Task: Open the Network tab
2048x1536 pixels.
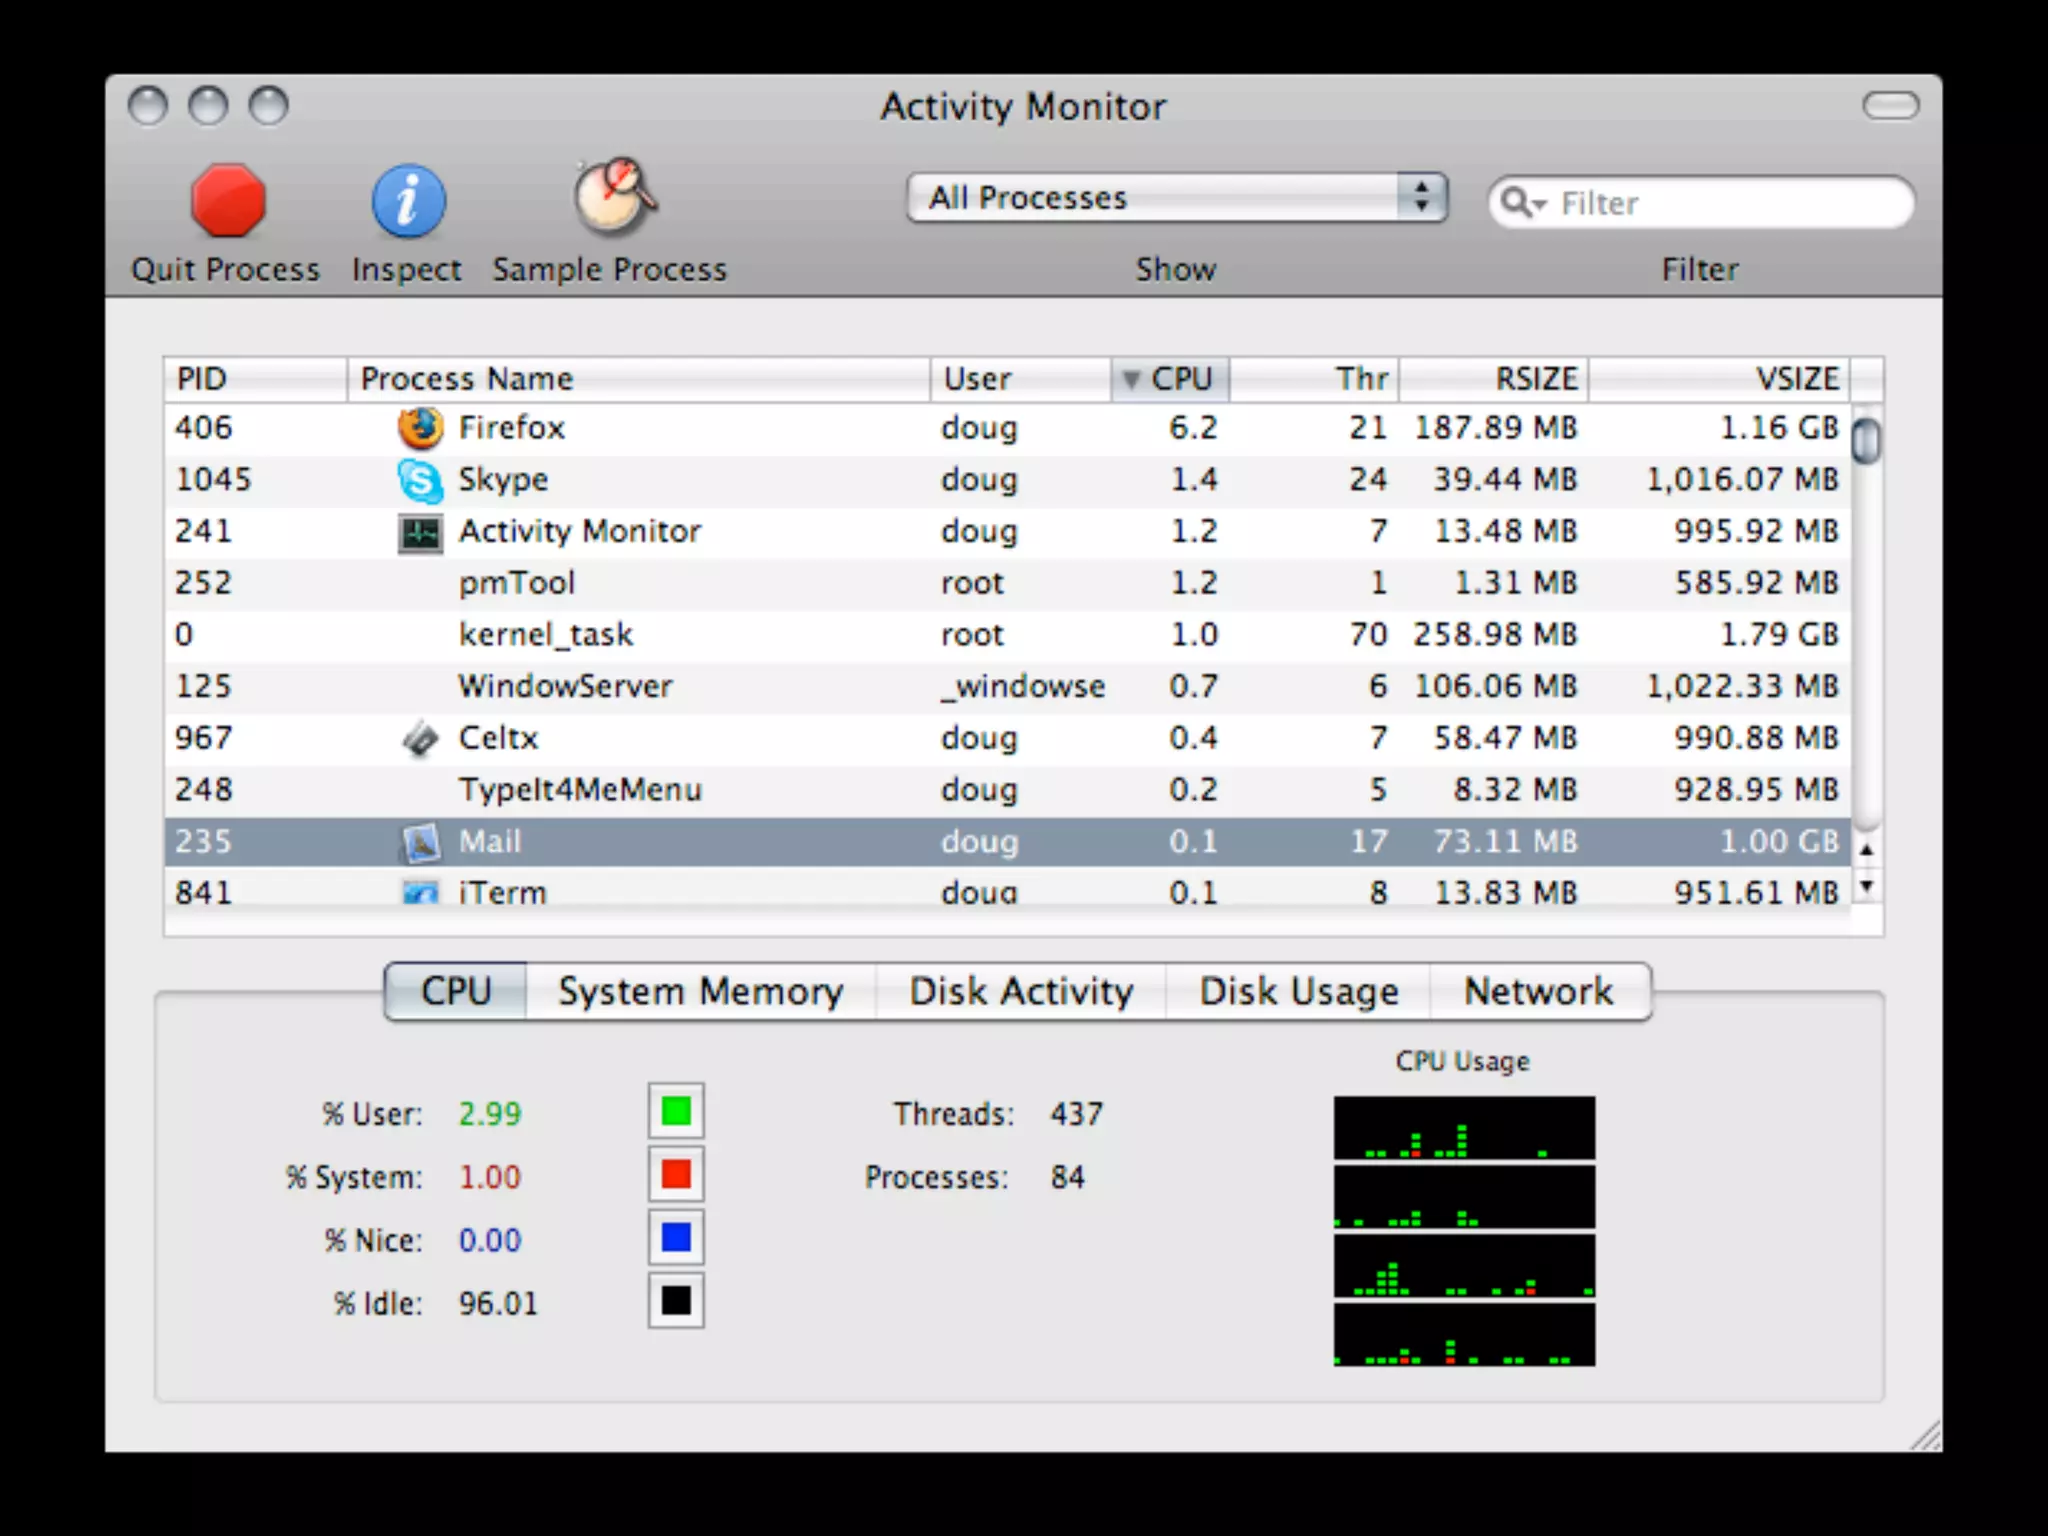Action: (x=1538, y=992)
